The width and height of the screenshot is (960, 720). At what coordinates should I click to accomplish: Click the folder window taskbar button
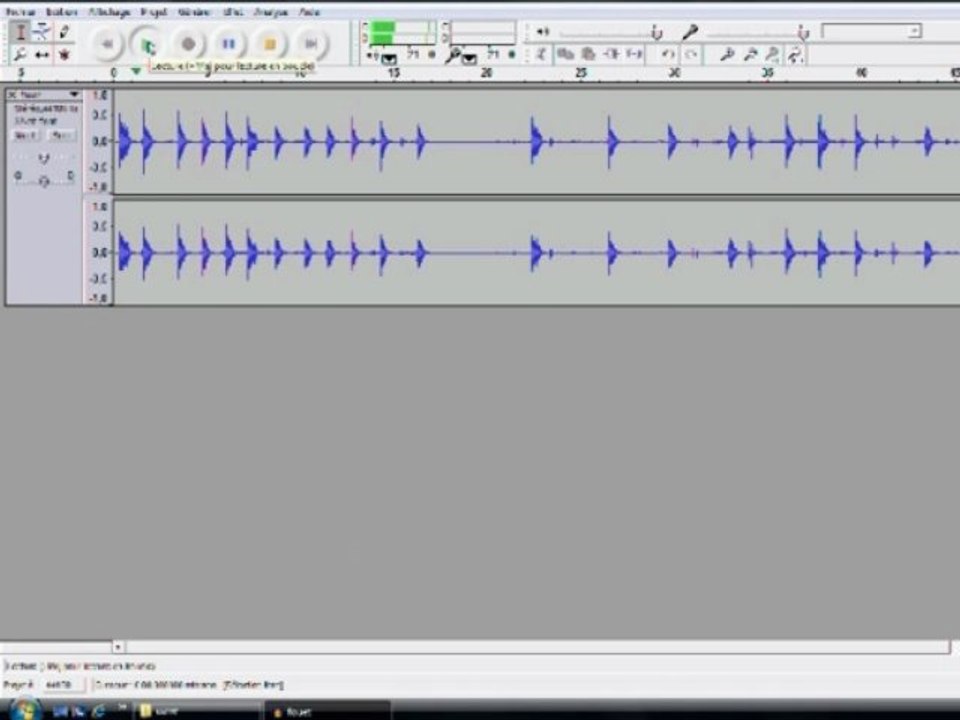[196, 711]
